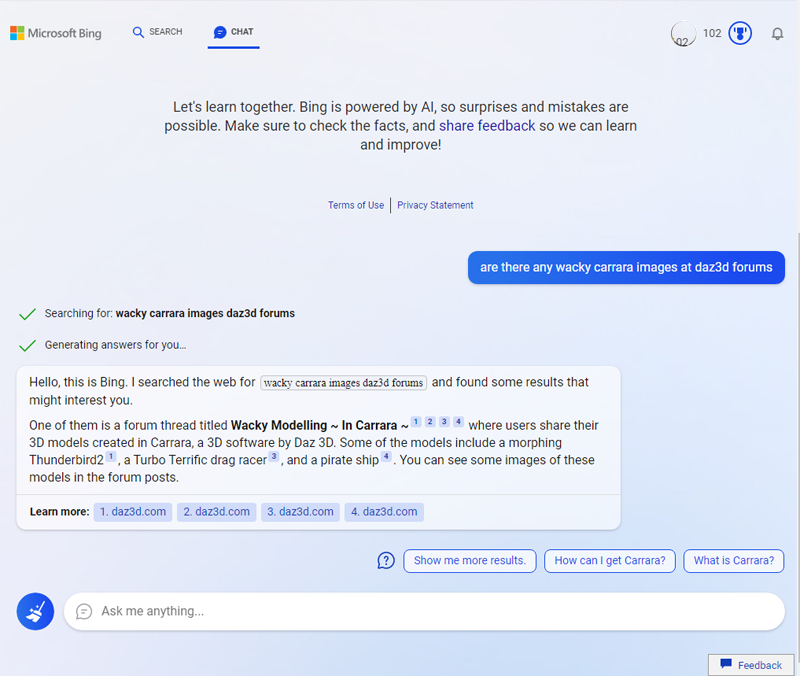Open citation 4 after thread title

[x=459, y=421]
